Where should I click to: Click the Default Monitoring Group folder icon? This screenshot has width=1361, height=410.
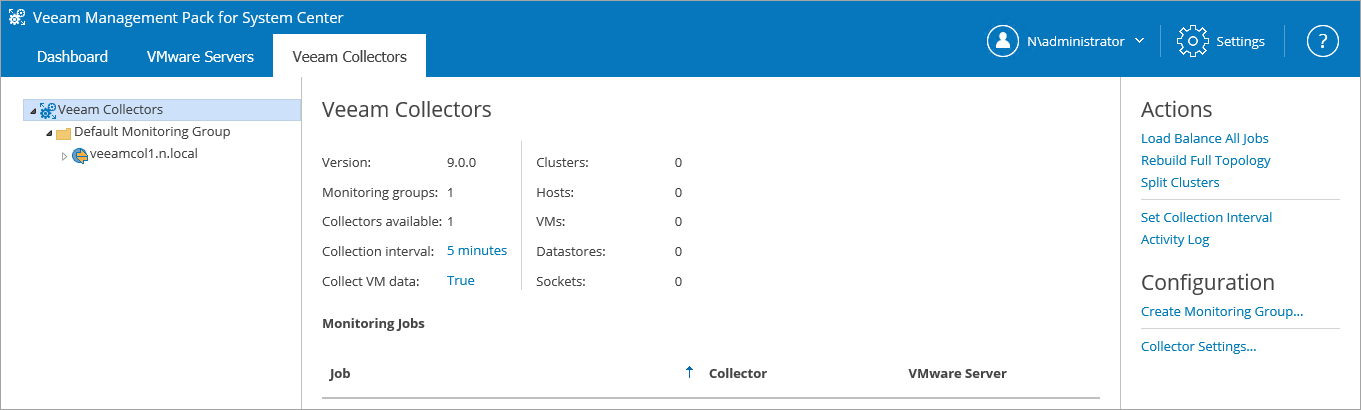click(63, 133)
